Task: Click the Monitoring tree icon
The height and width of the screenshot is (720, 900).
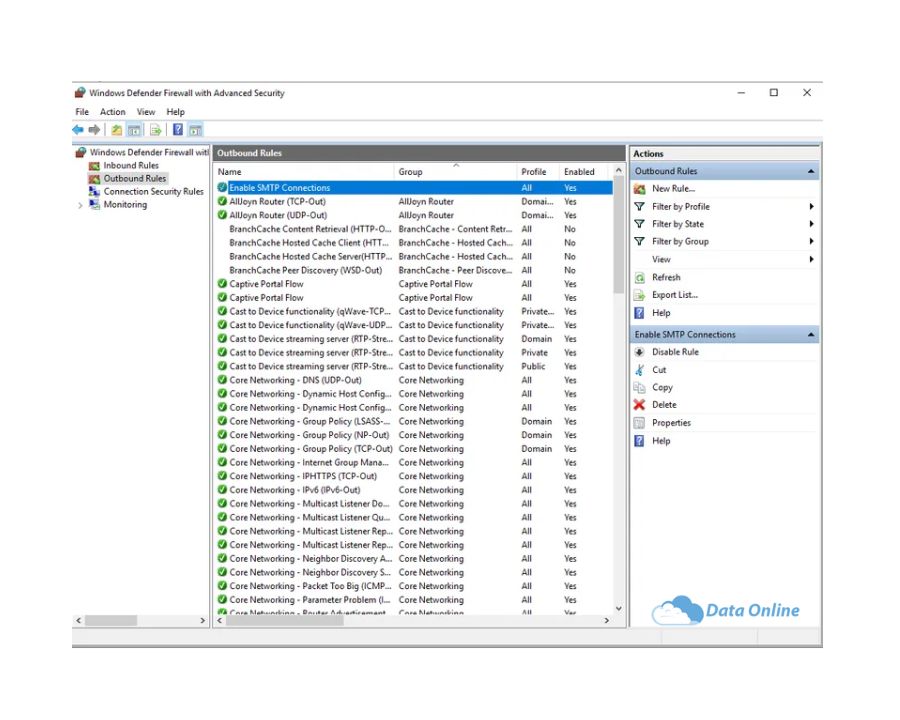Action: click(x=94, y=204)
